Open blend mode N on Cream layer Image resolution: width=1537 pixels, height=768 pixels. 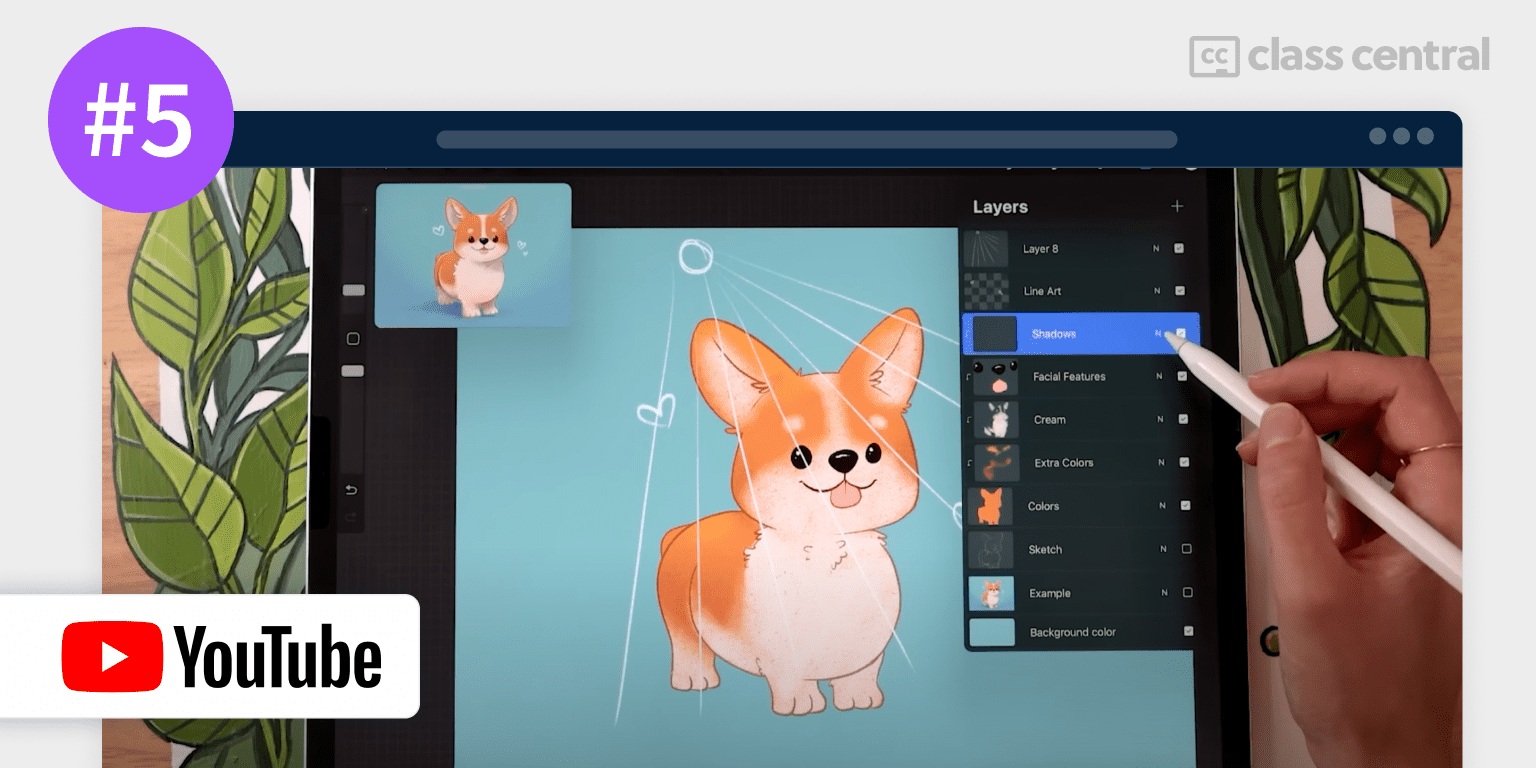pyautogui.click(x=1160, y=420)
